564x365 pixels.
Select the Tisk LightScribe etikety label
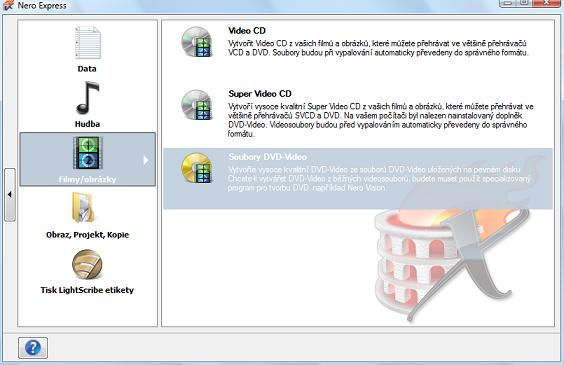pyautogui.click(x=87, y=290)
